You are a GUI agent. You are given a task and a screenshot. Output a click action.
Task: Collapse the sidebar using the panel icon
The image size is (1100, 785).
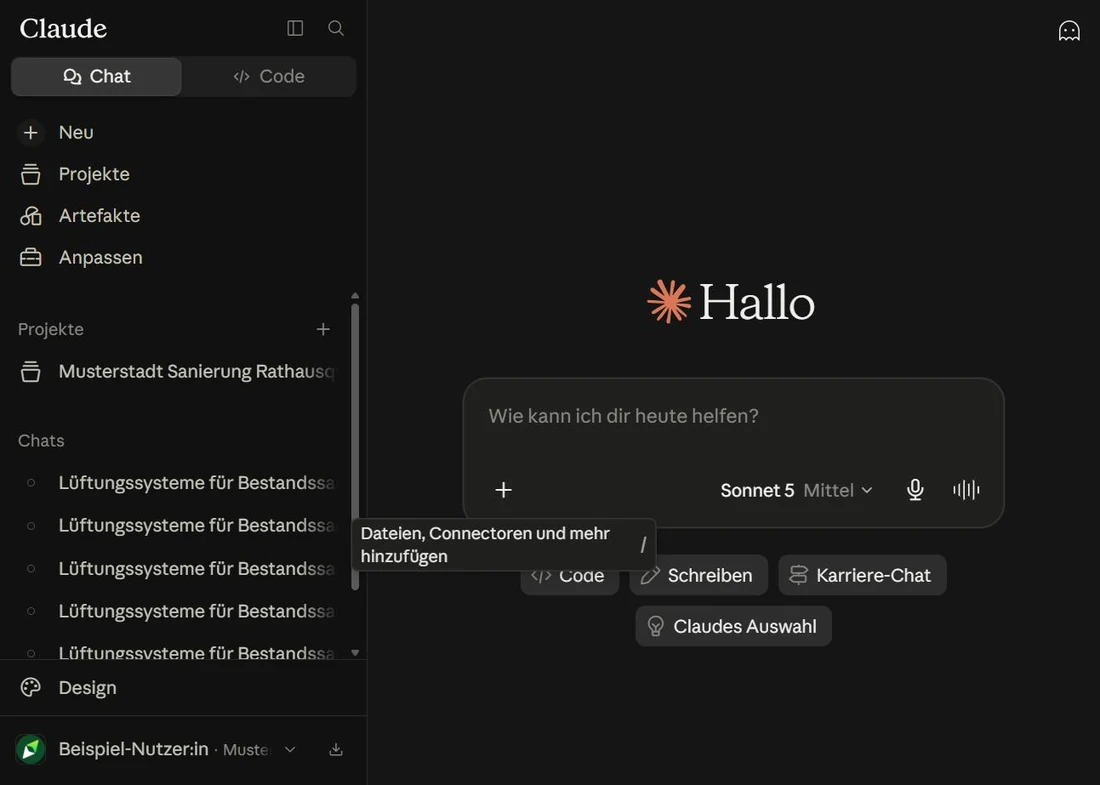point(295,28)
